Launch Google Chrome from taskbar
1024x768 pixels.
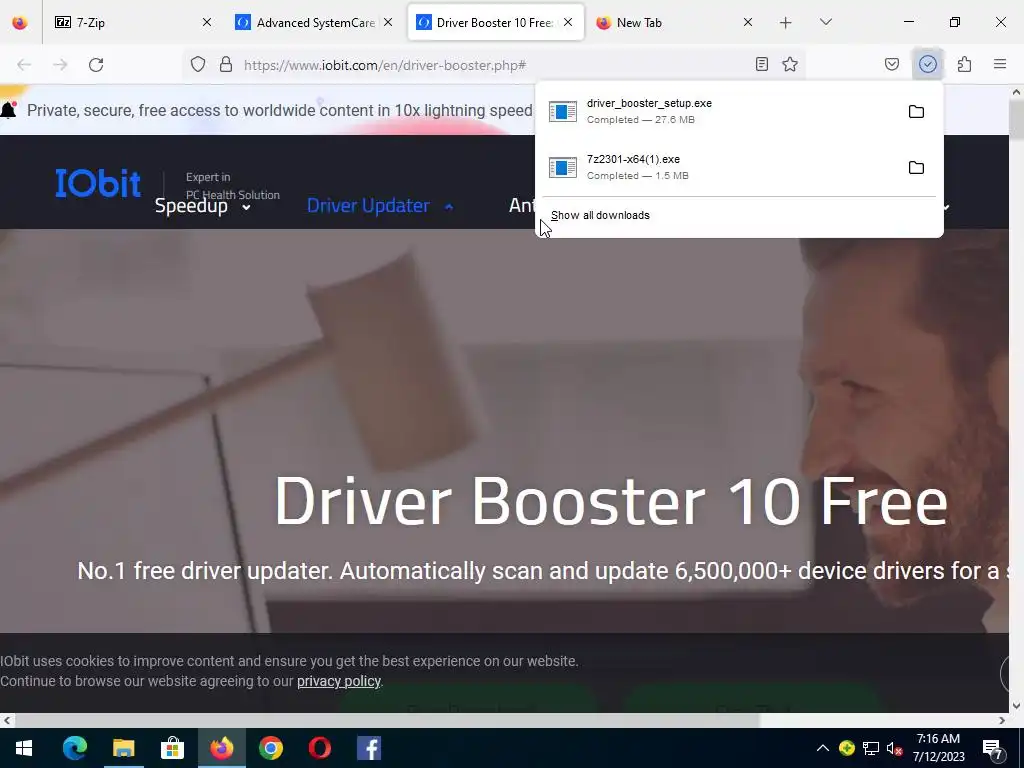[270, 748]
